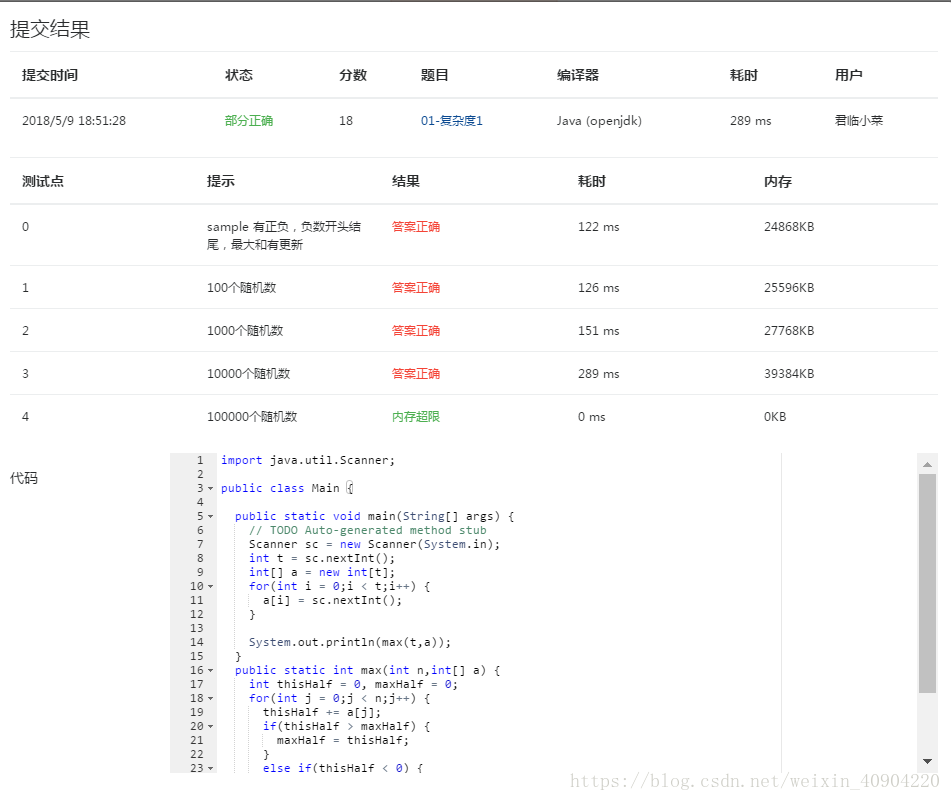
Task: Collapse the for loop fold at line 18
Action: click(x=210, y=699)
